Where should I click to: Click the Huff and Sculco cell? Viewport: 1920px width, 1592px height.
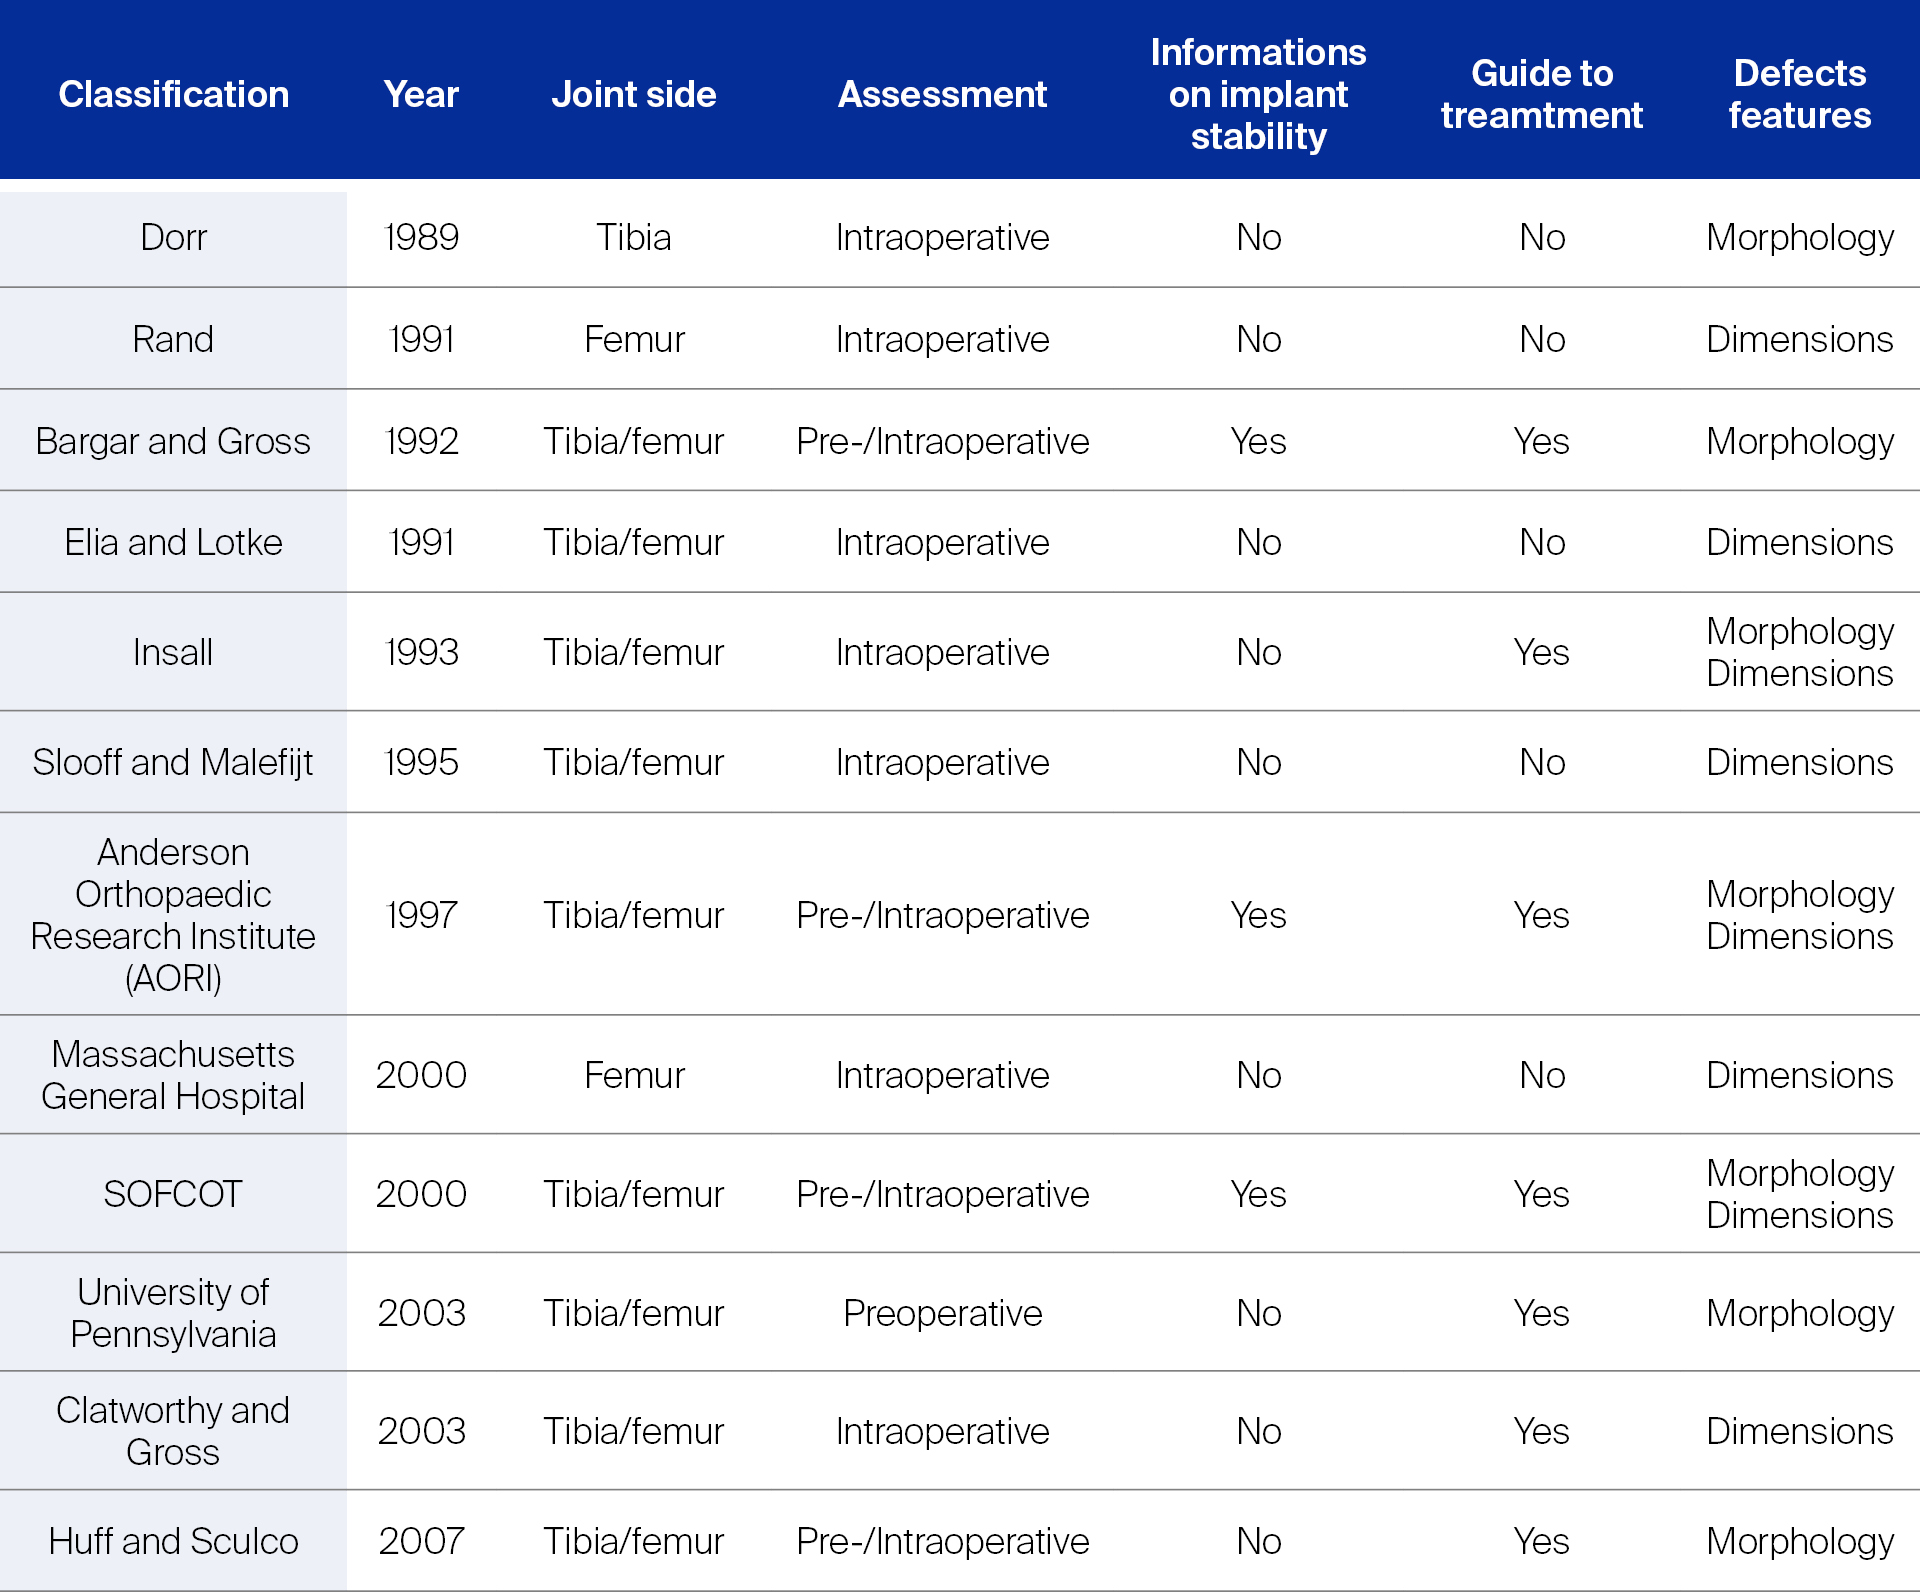[x=173, y=1541]
